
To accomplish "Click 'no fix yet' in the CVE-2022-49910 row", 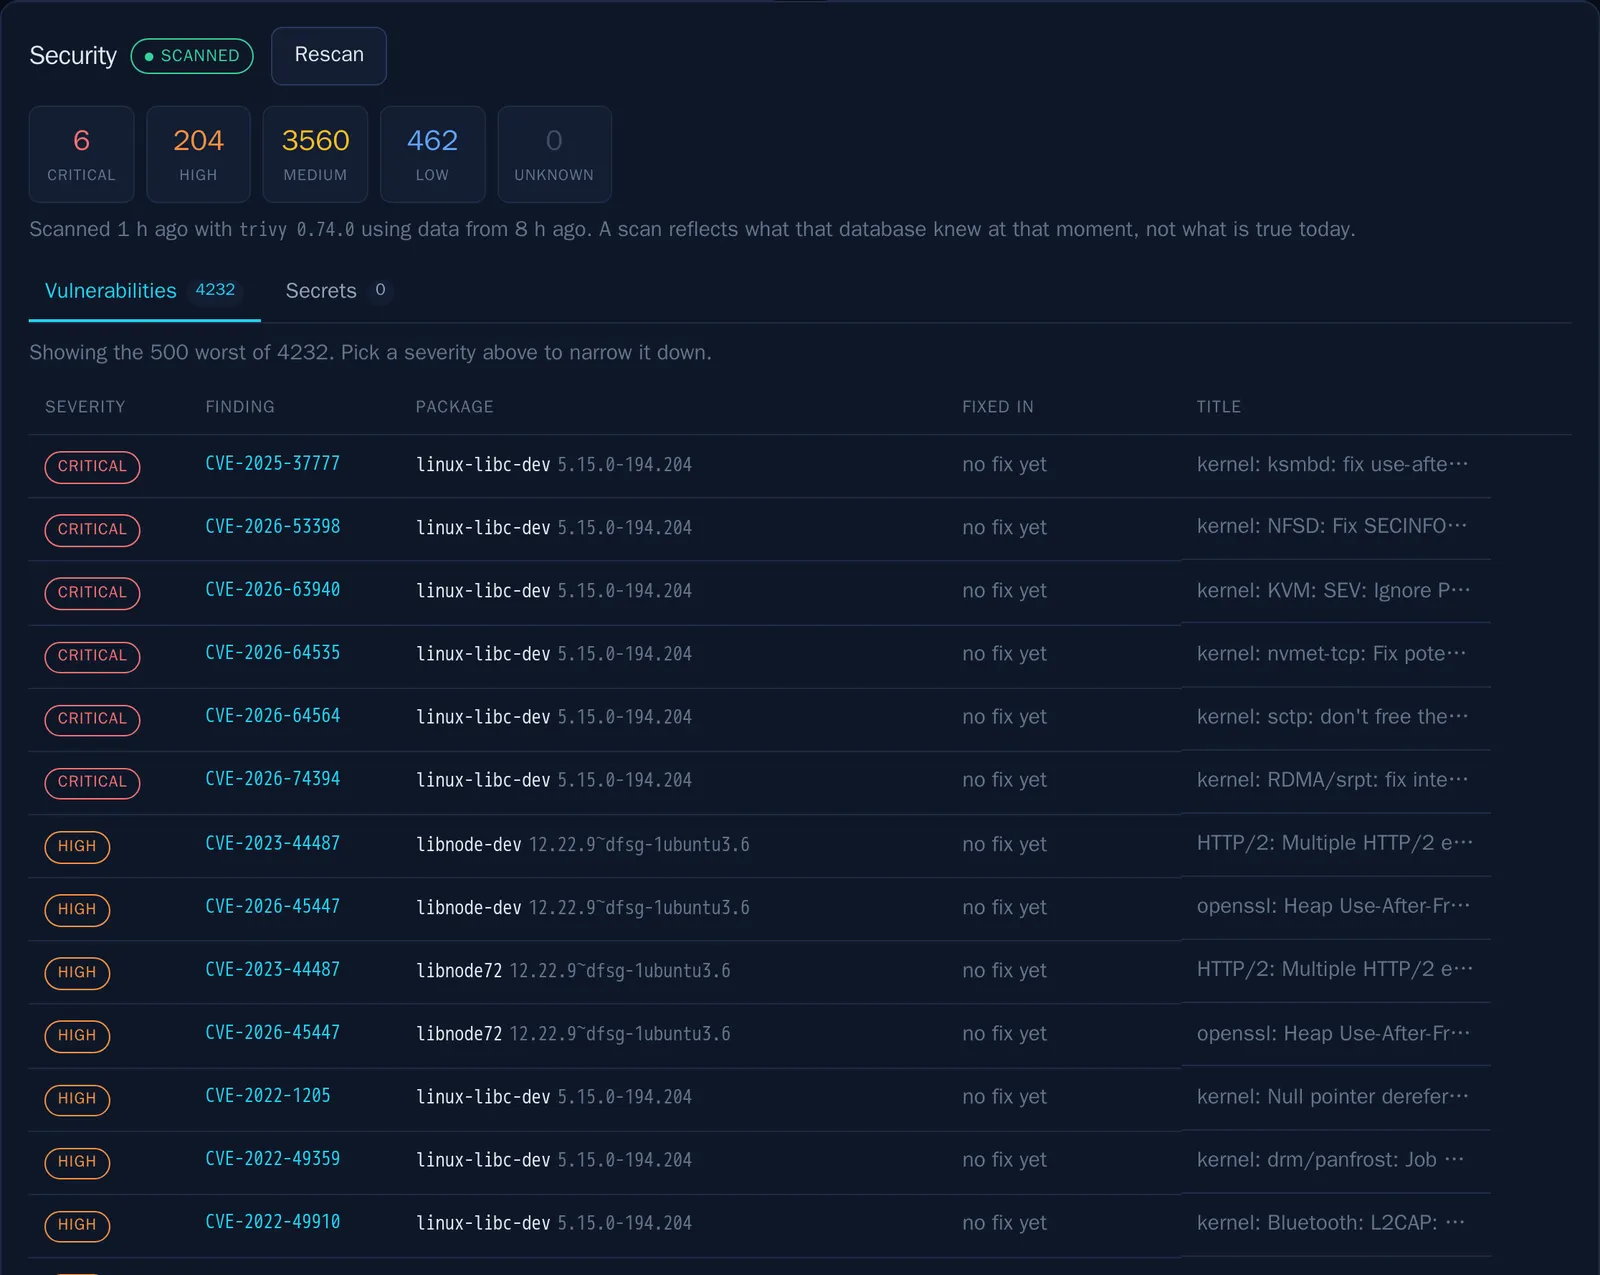I will [x=1004, y=1222].
